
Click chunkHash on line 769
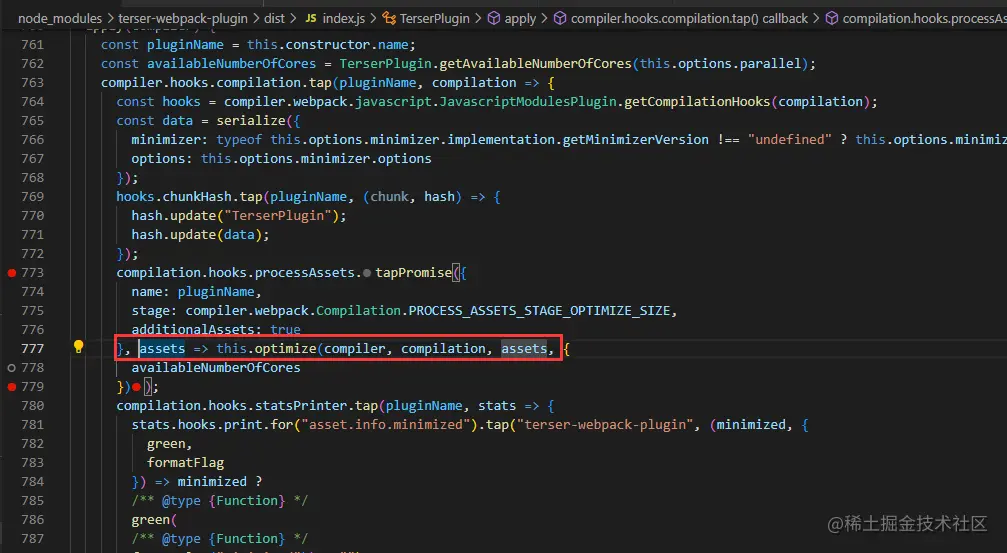coord(197,197)
